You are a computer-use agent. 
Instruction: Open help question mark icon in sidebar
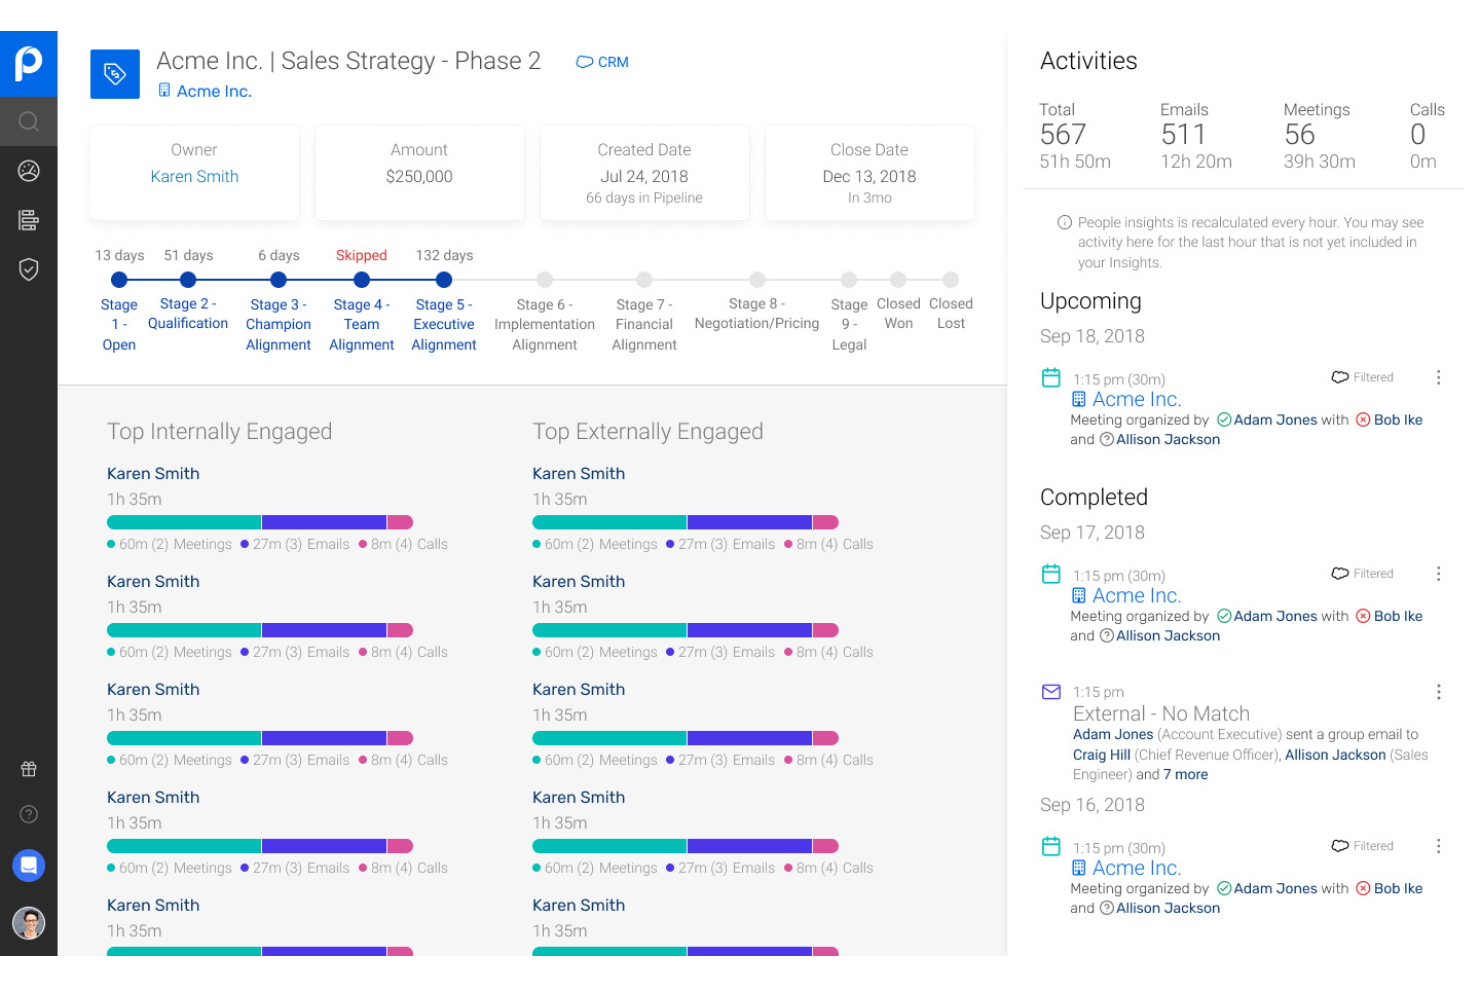click(x=28, y=814)
